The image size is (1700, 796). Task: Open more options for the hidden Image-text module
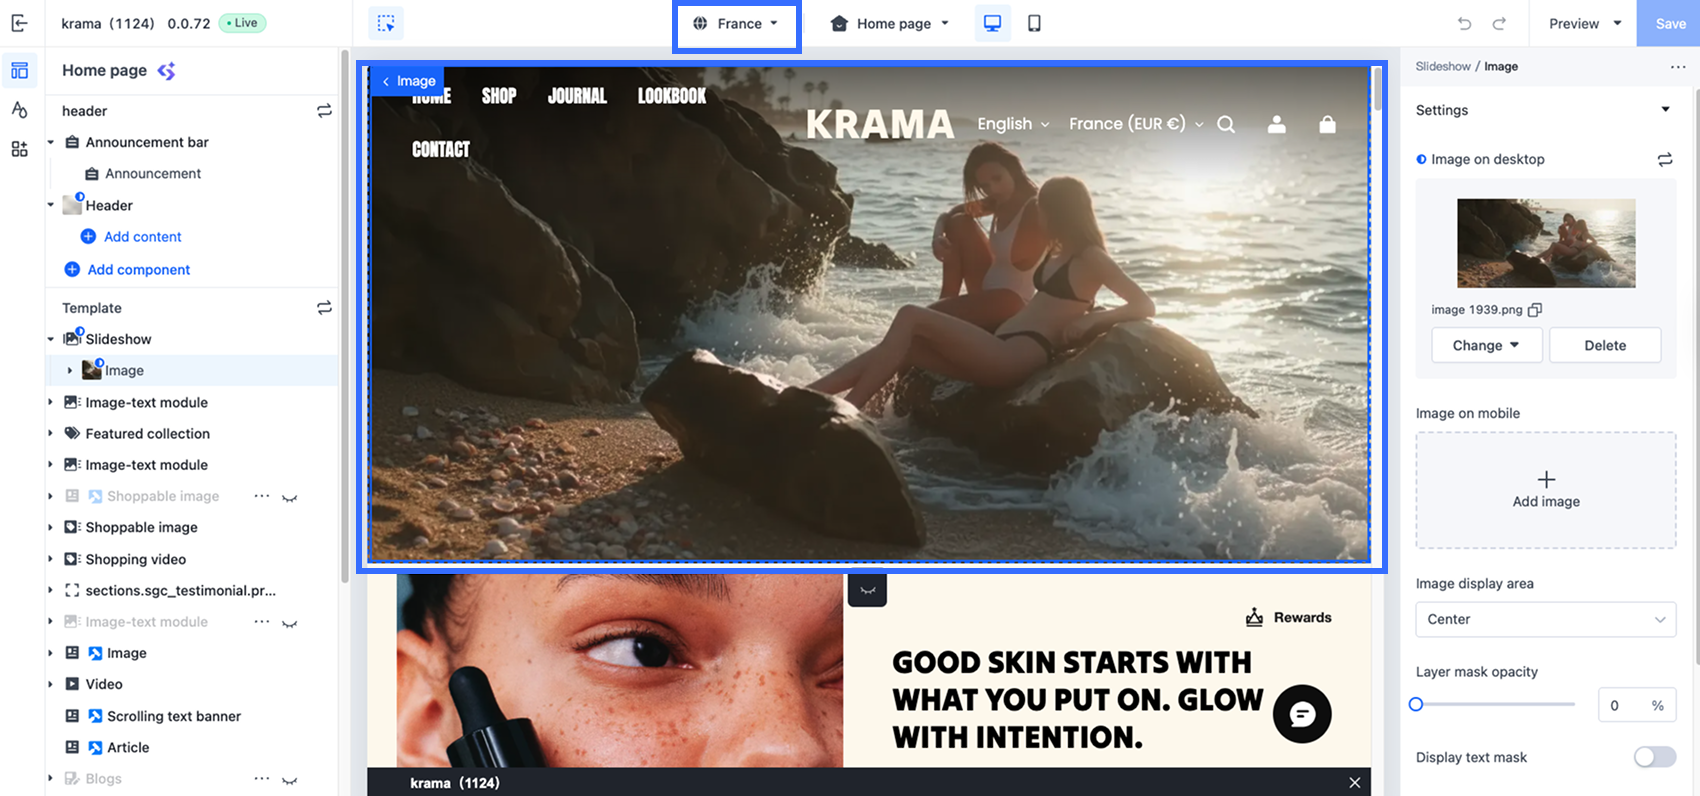[262, 622]
